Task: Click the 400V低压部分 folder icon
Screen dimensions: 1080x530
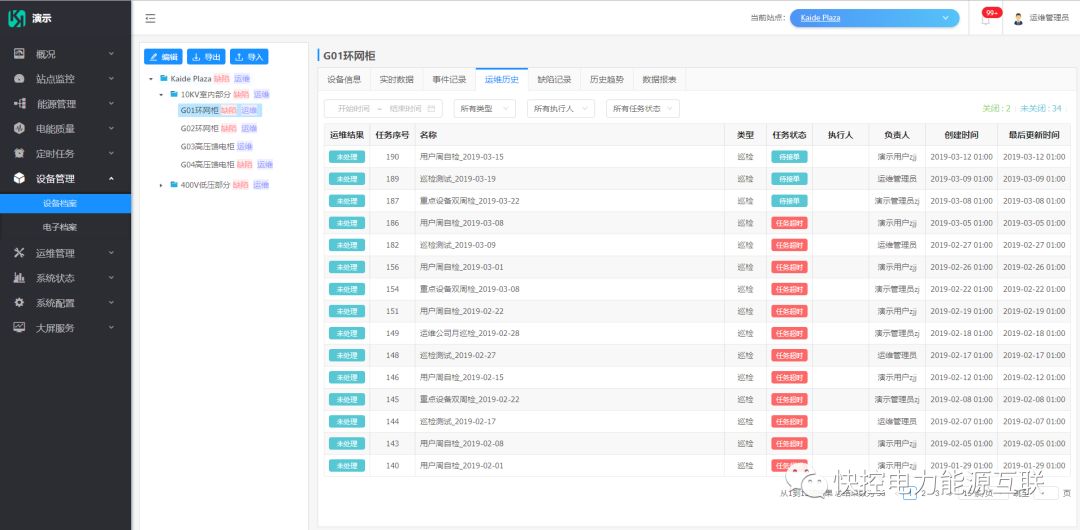Action: point(174,185)
